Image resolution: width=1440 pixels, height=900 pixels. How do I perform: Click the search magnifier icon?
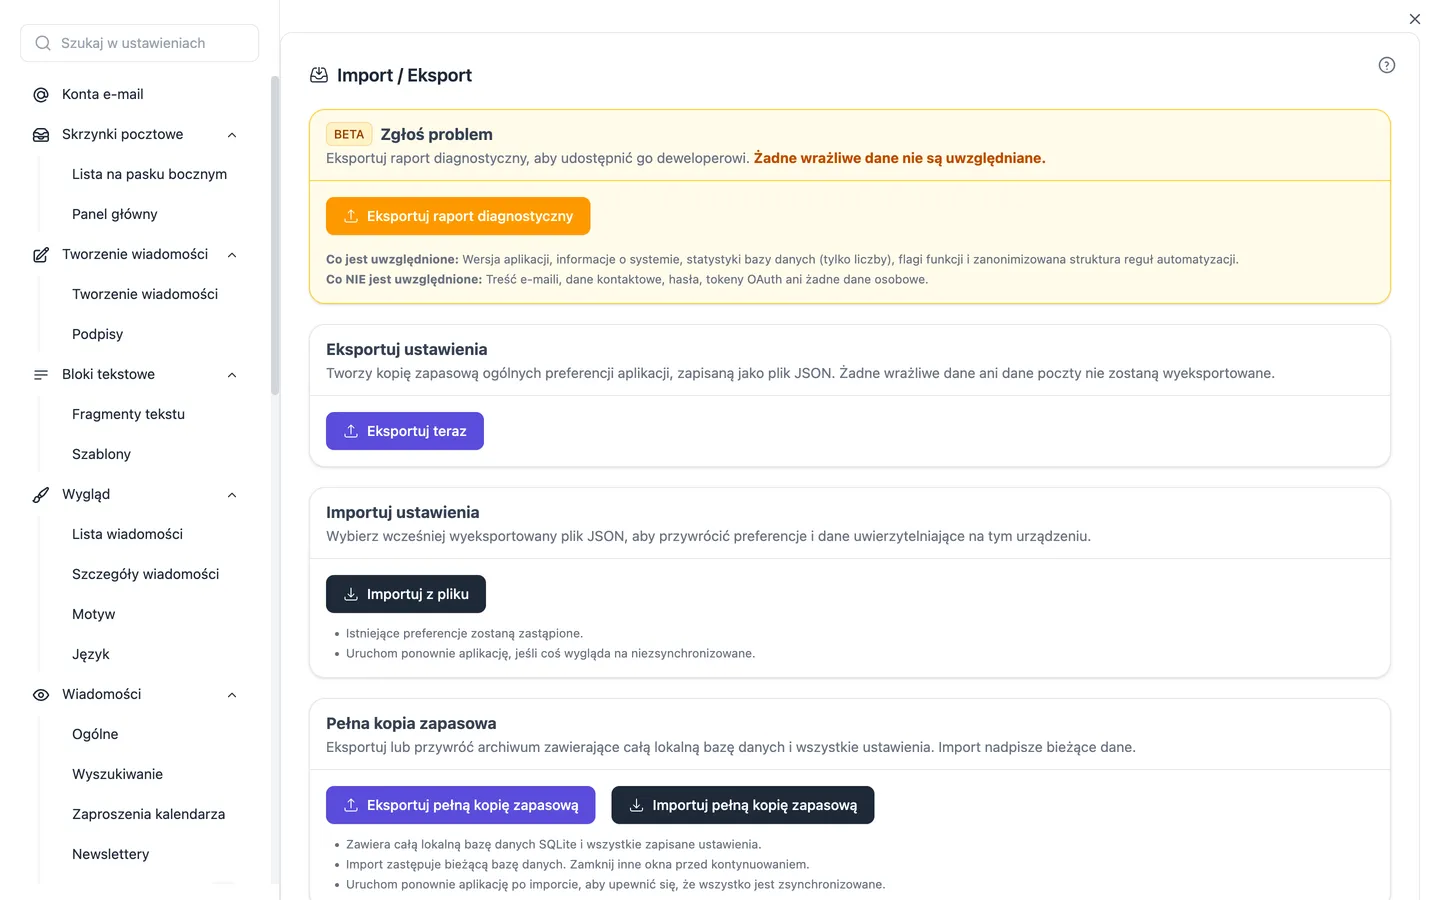(43, 43)
